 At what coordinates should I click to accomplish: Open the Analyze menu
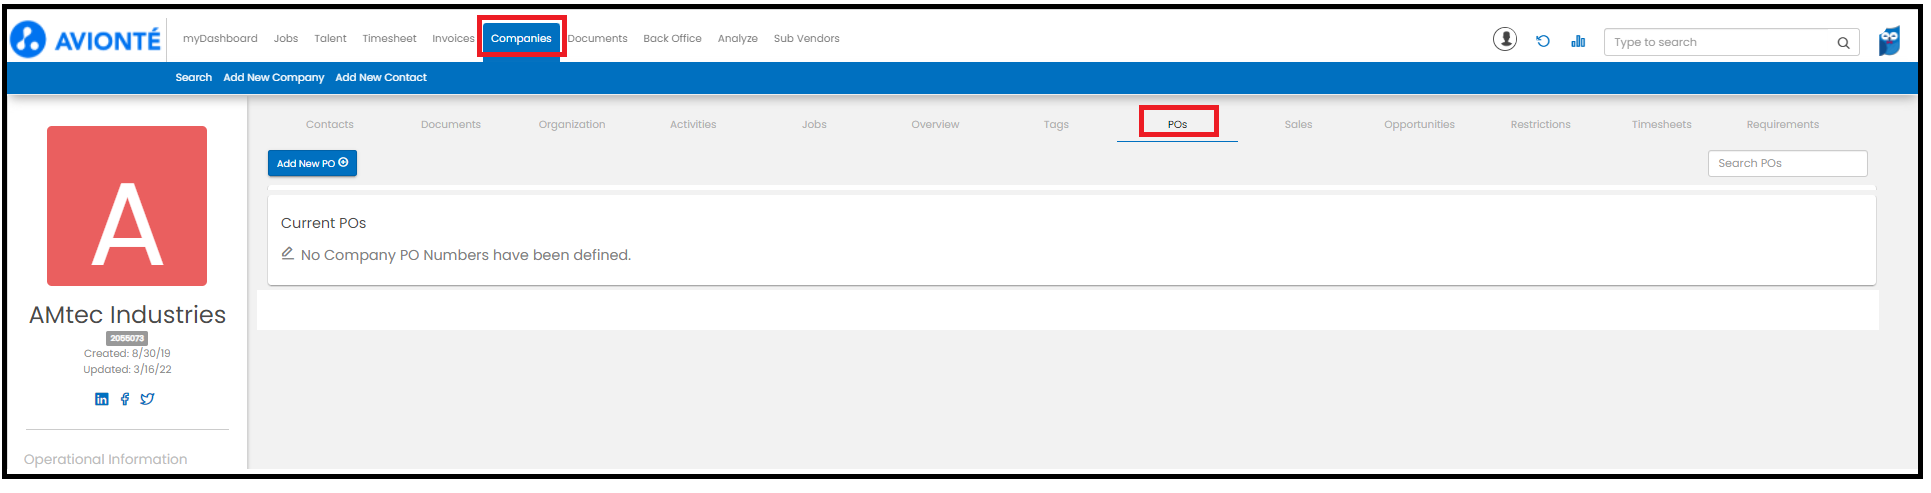[x=738, y=39]
